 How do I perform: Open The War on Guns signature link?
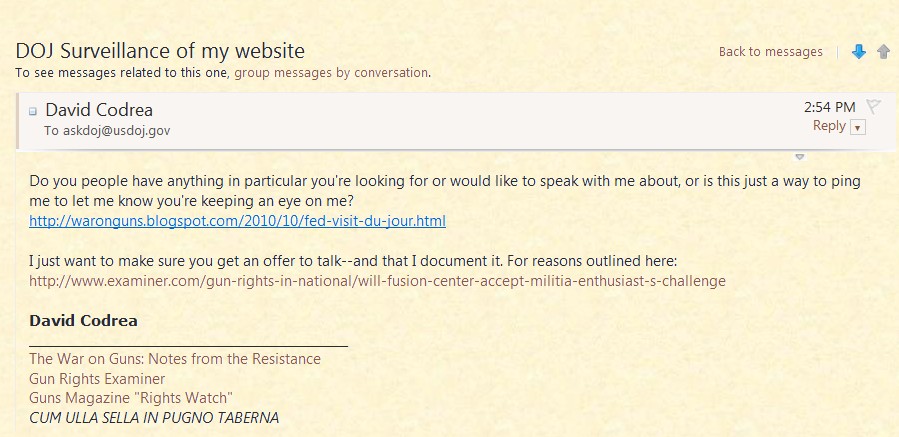[175, 358]
